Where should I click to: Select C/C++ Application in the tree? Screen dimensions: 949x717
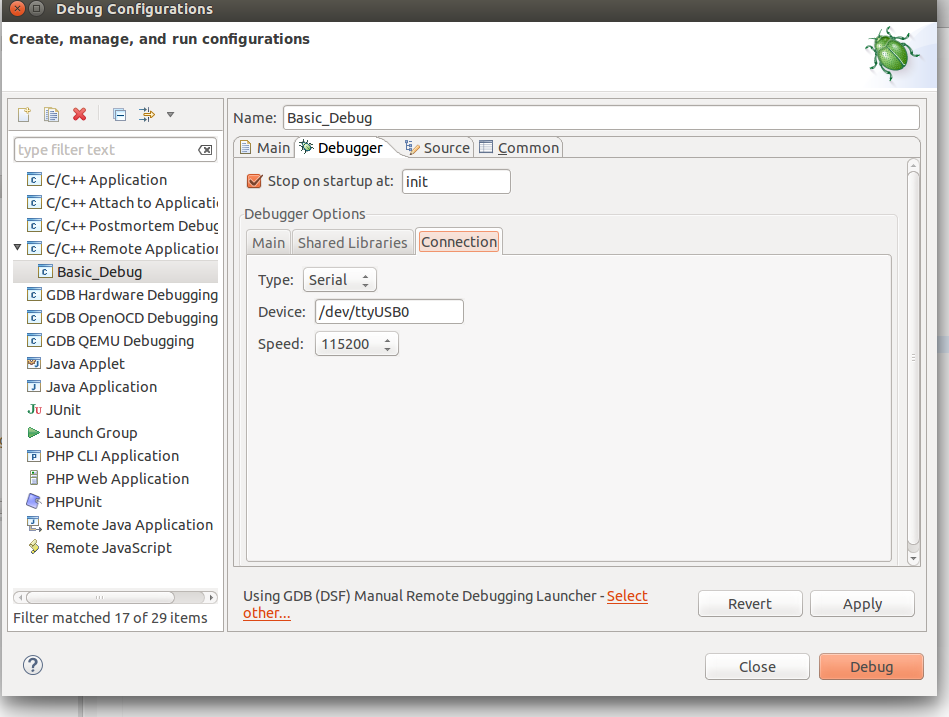(x=107, y=180)
